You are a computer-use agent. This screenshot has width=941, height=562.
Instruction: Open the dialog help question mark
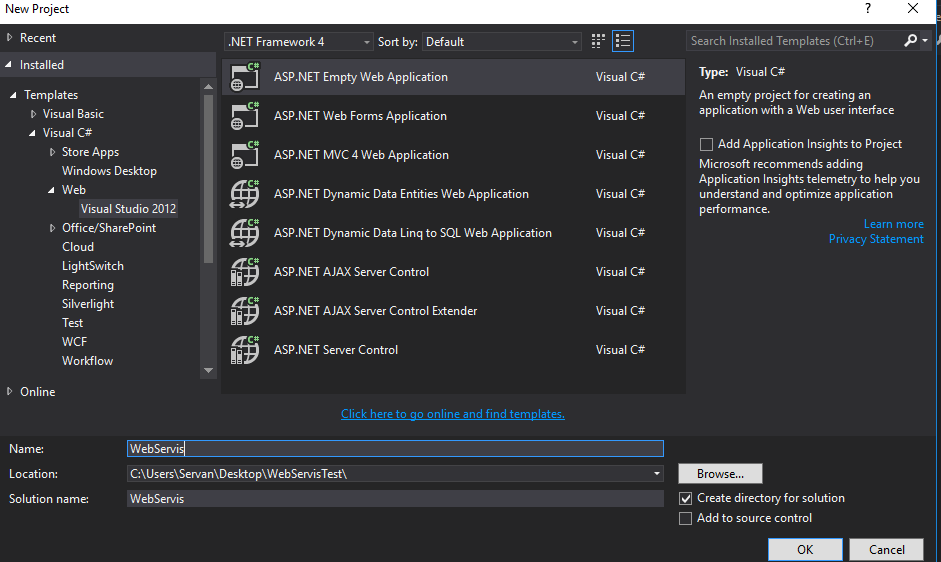[867, 8]
